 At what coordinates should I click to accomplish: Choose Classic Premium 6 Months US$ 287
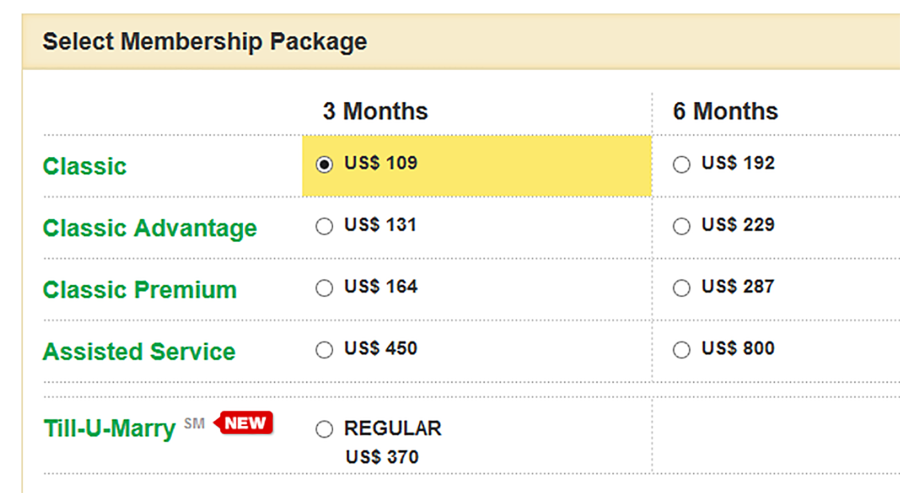pos(681,288)
